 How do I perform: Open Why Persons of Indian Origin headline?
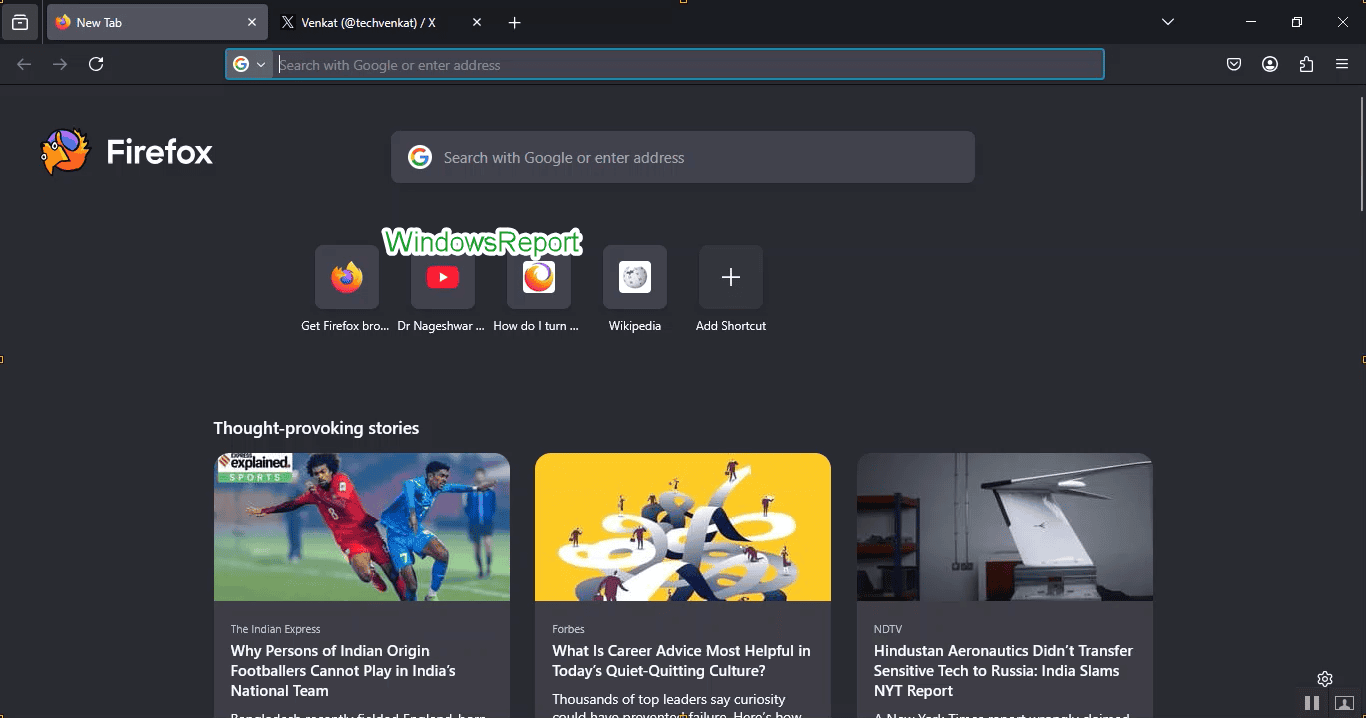343,671
